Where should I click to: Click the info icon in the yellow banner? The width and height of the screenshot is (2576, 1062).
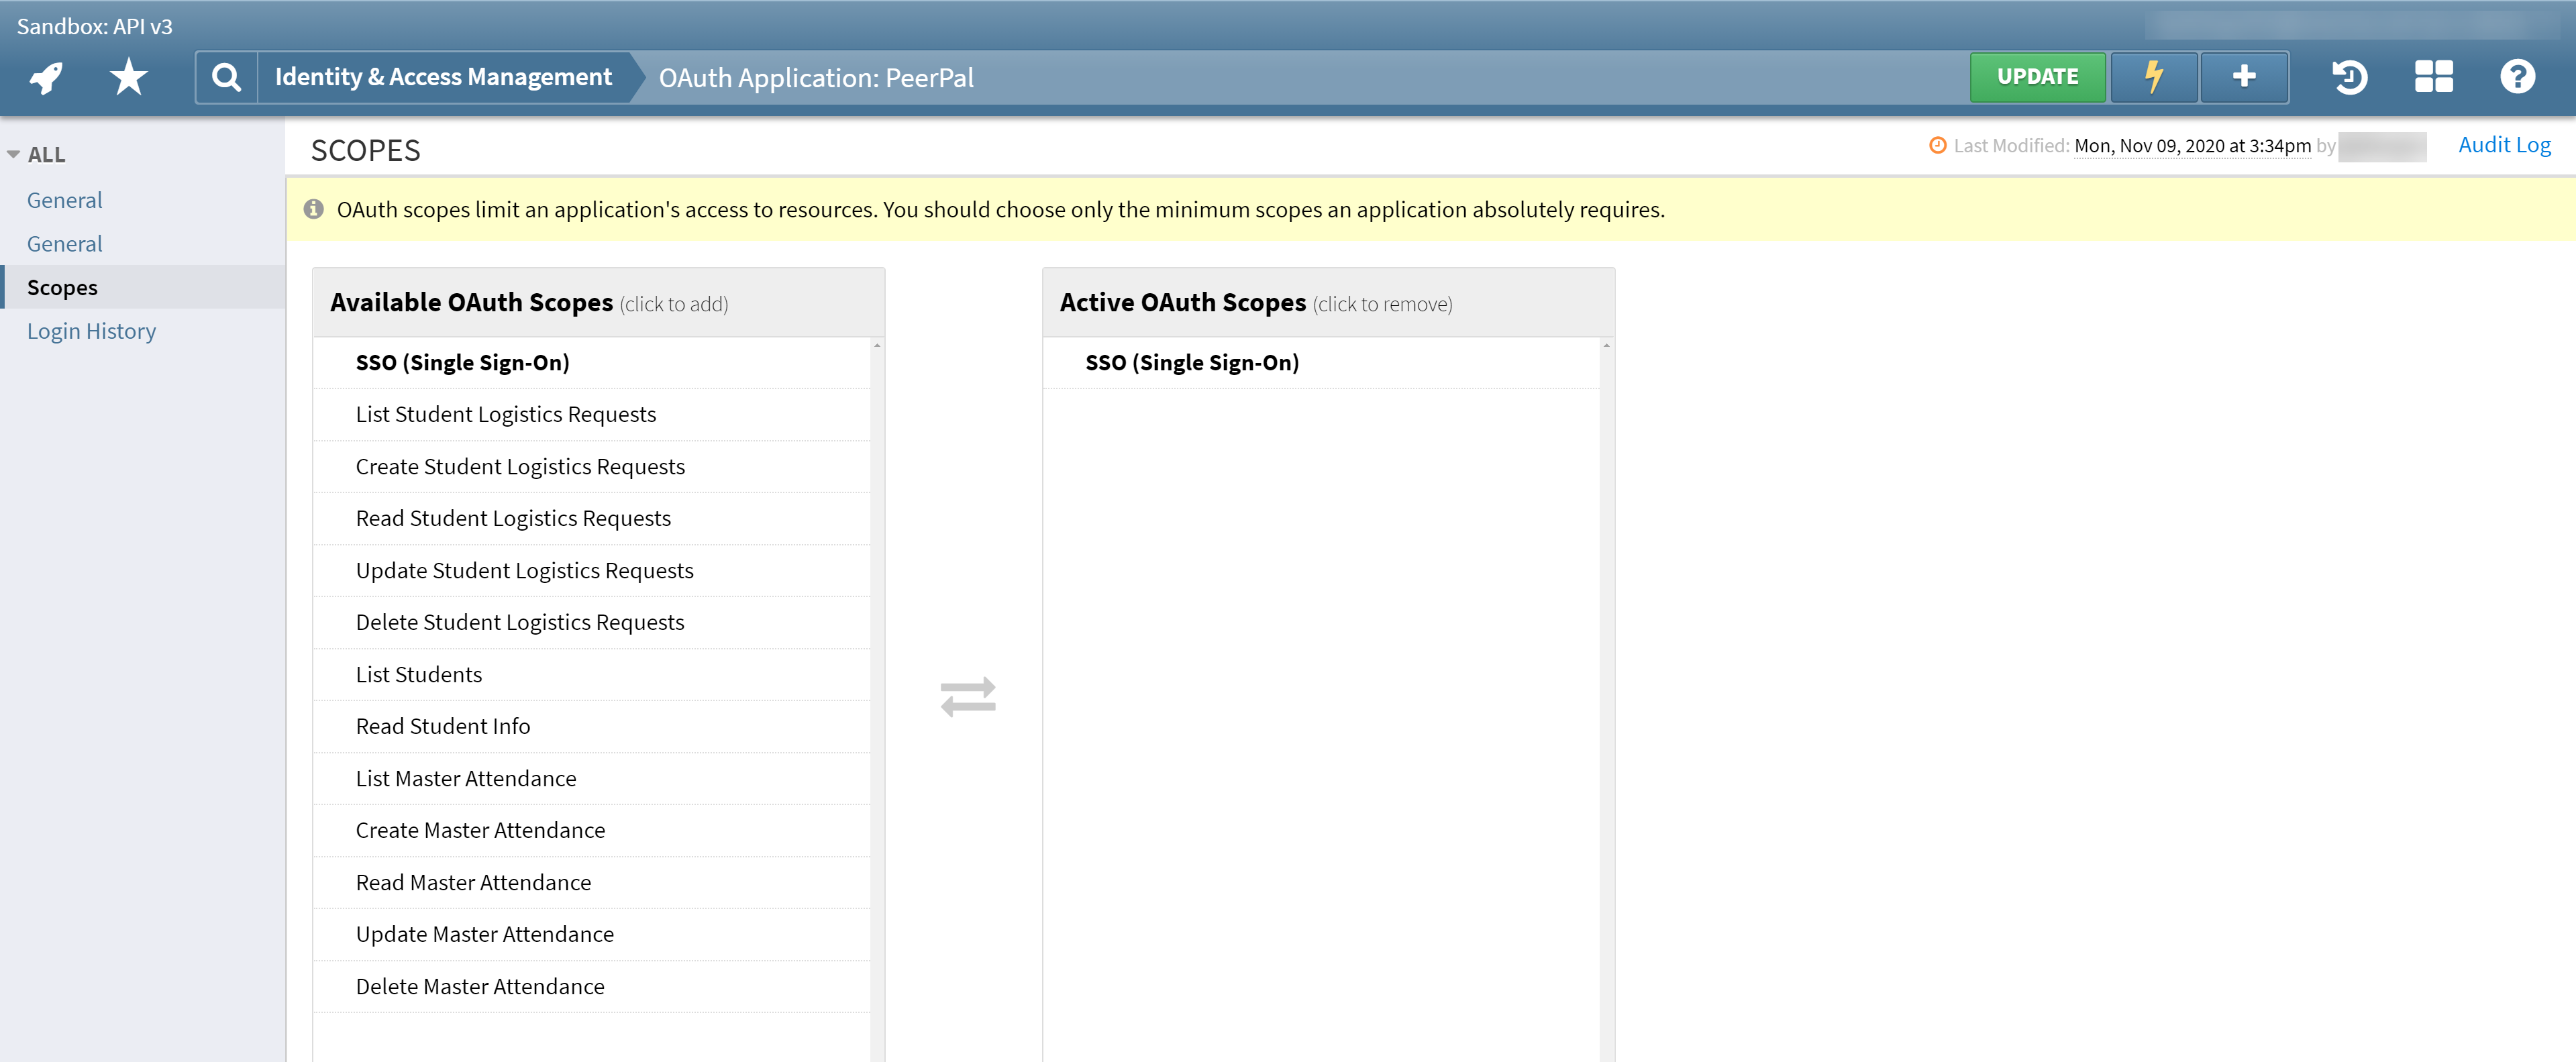(x=313, y=209)
